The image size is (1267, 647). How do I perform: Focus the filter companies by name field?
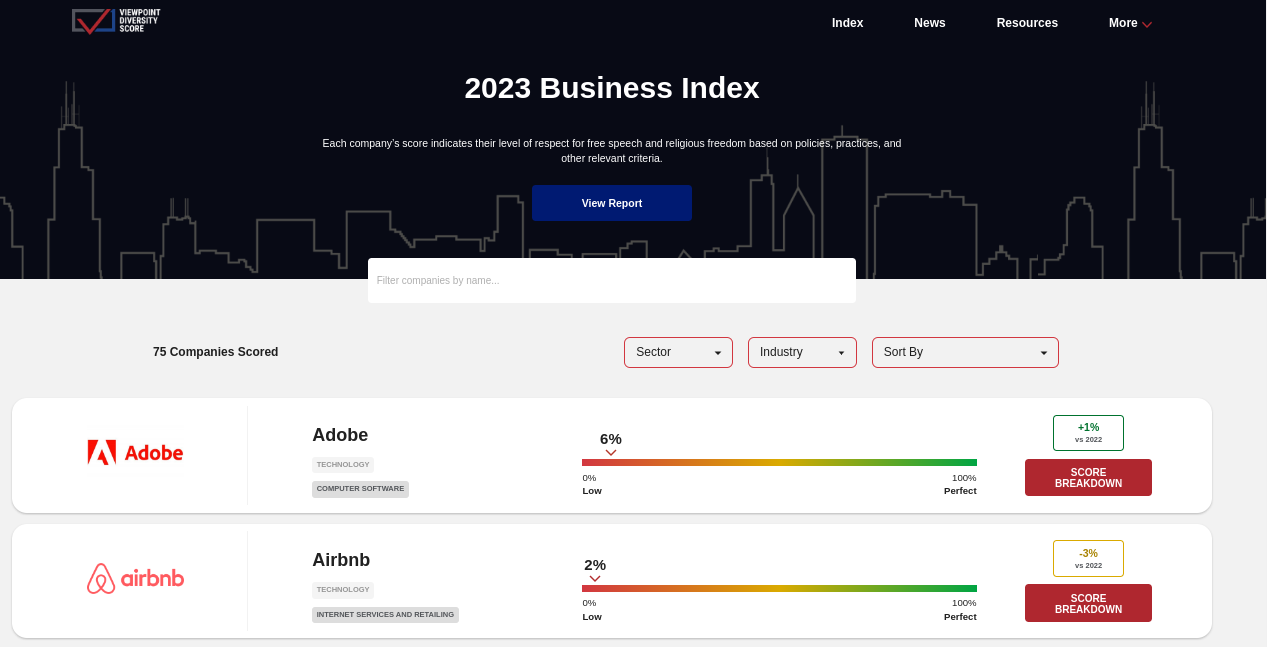pyautogui.click(x=612, y=280)
